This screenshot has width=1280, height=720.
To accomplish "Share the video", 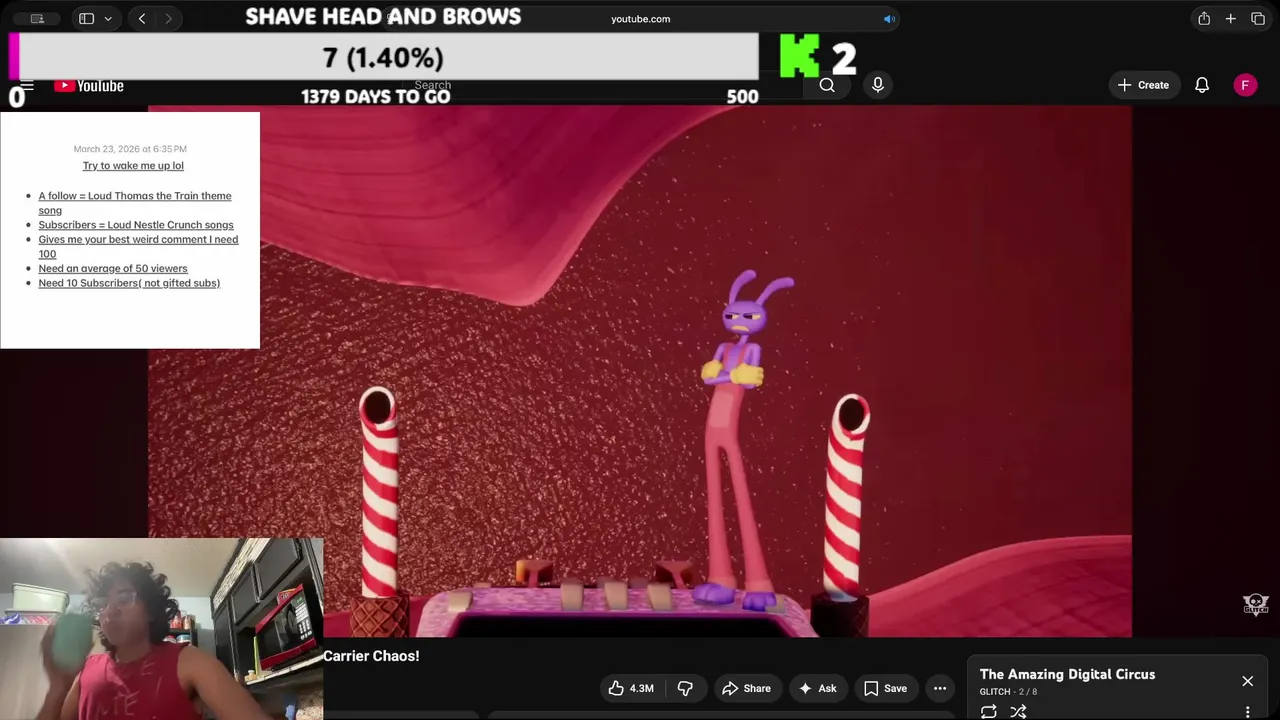I will click(x=746, y=688).
